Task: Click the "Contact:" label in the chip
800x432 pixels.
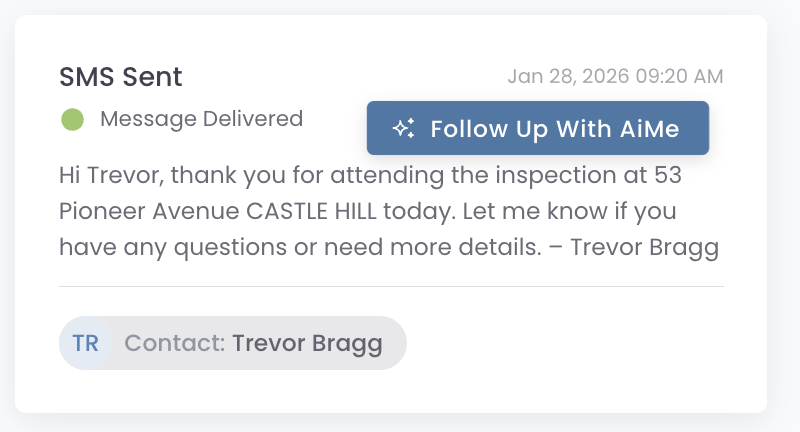Action: pos(175,344)
